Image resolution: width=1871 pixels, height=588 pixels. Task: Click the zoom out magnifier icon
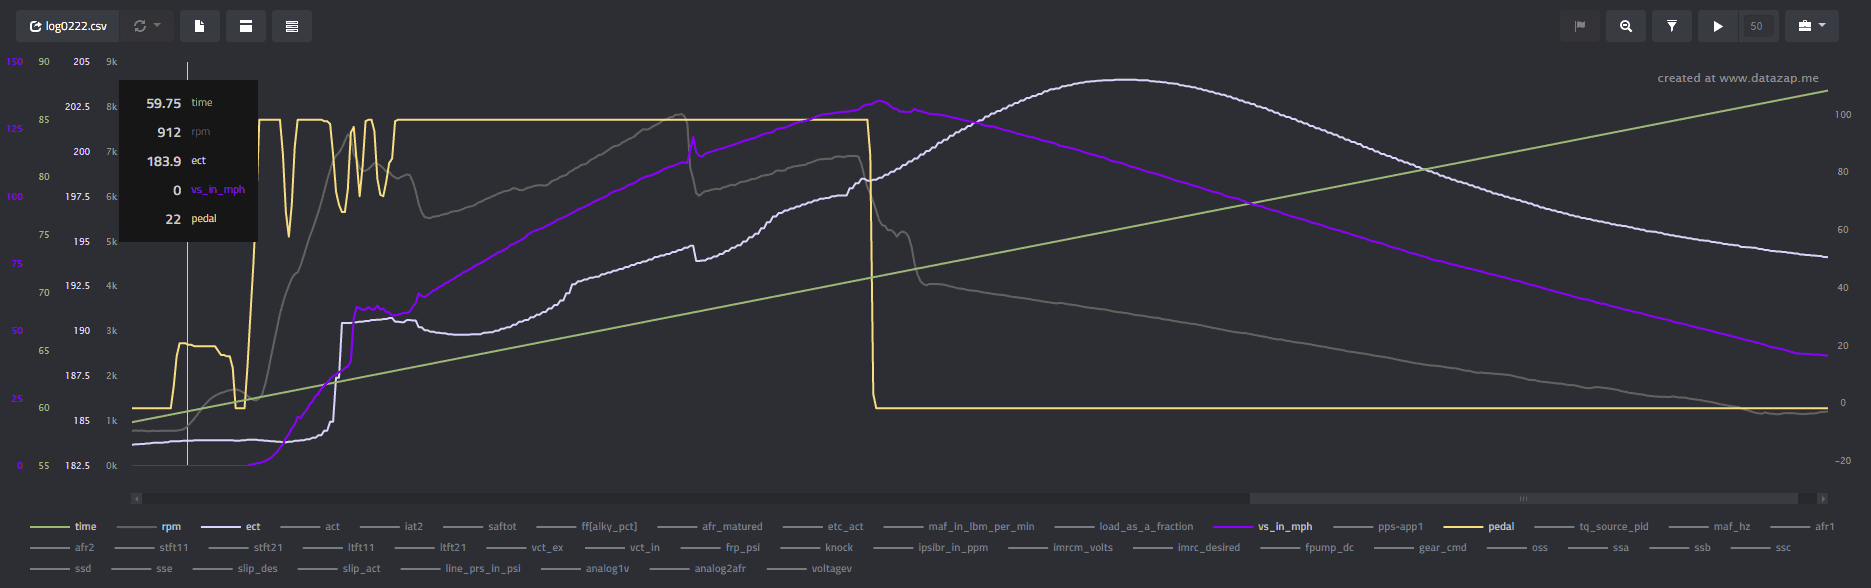(1626, 26)
